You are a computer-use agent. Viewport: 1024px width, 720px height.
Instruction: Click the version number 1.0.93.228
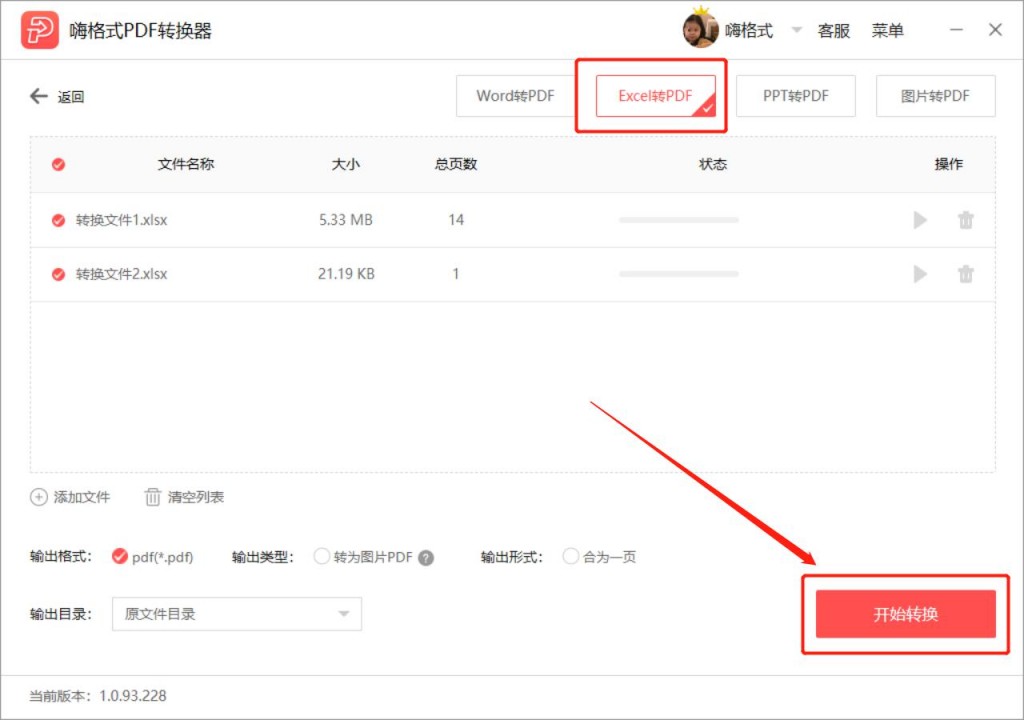pyautogui.click(x=133, y=696)
